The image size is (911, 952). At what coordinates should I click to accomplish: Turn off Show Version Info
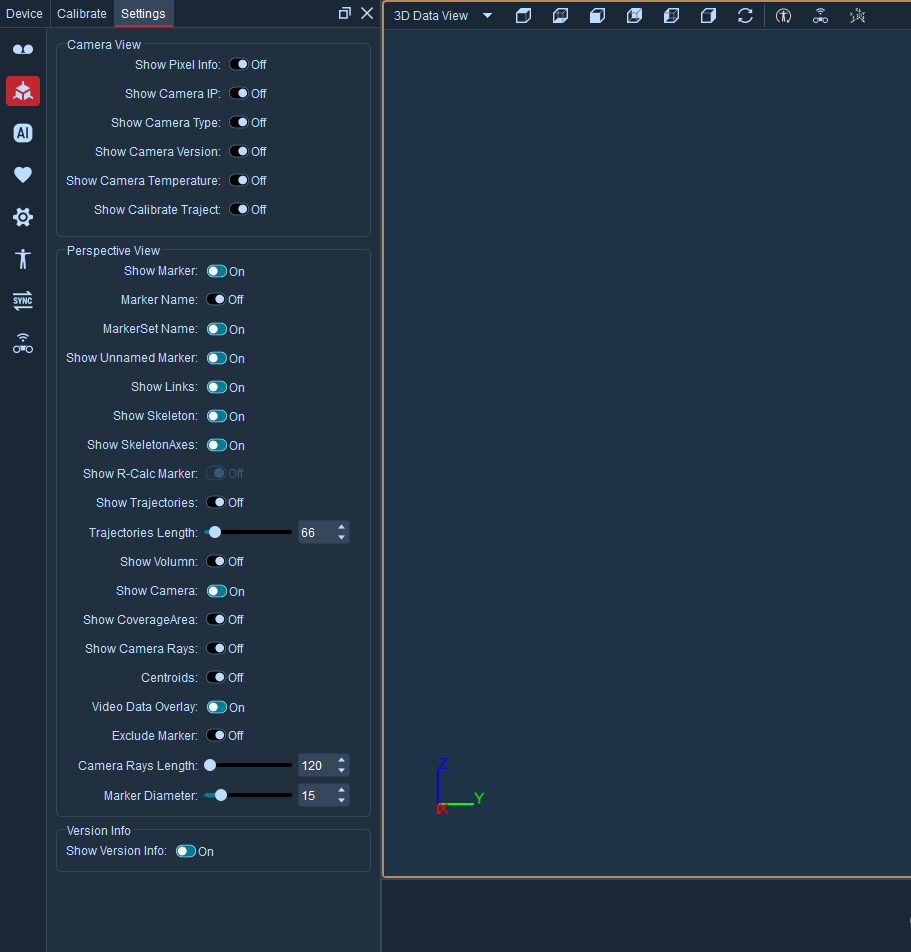[x=186, y=851]
